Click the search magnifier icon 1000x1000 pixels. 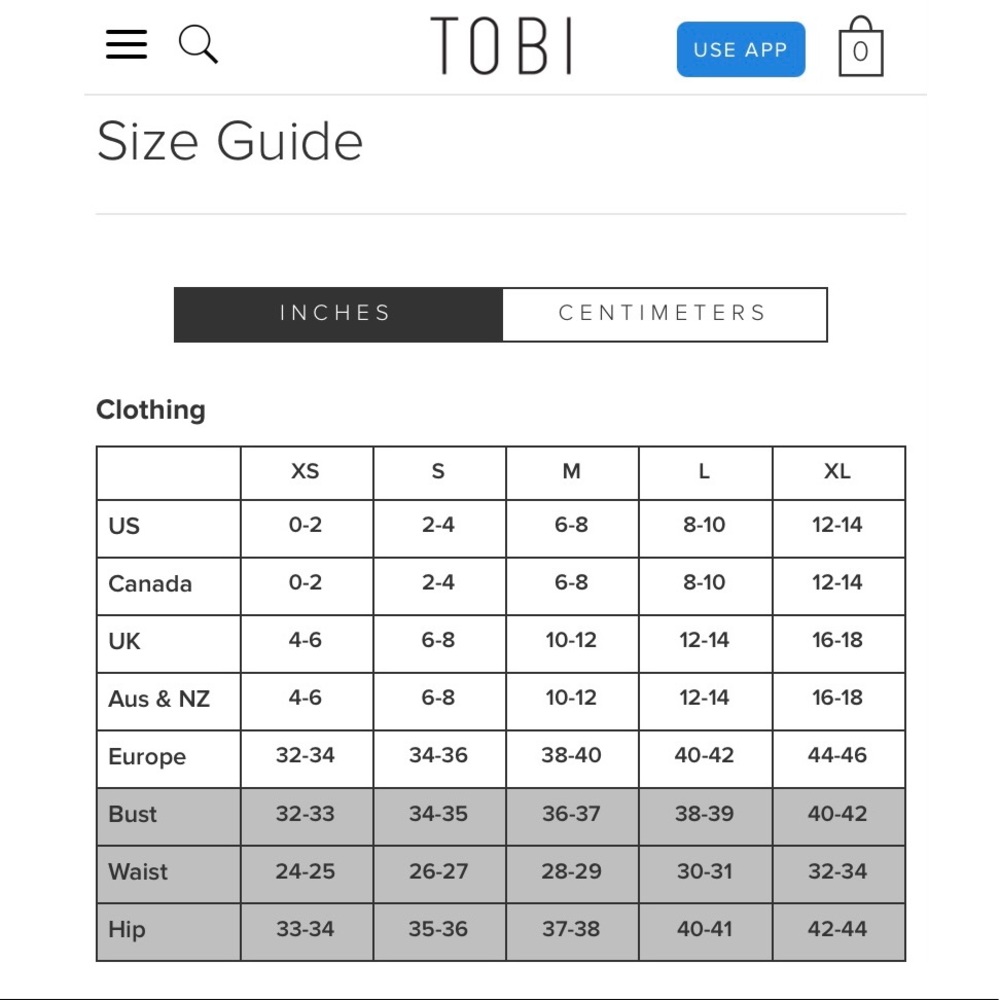[x=198, y=45]
